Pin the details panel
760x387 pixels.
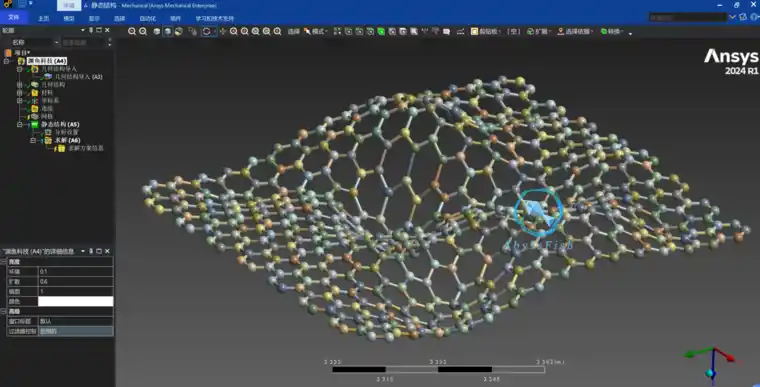coord(91,251)
